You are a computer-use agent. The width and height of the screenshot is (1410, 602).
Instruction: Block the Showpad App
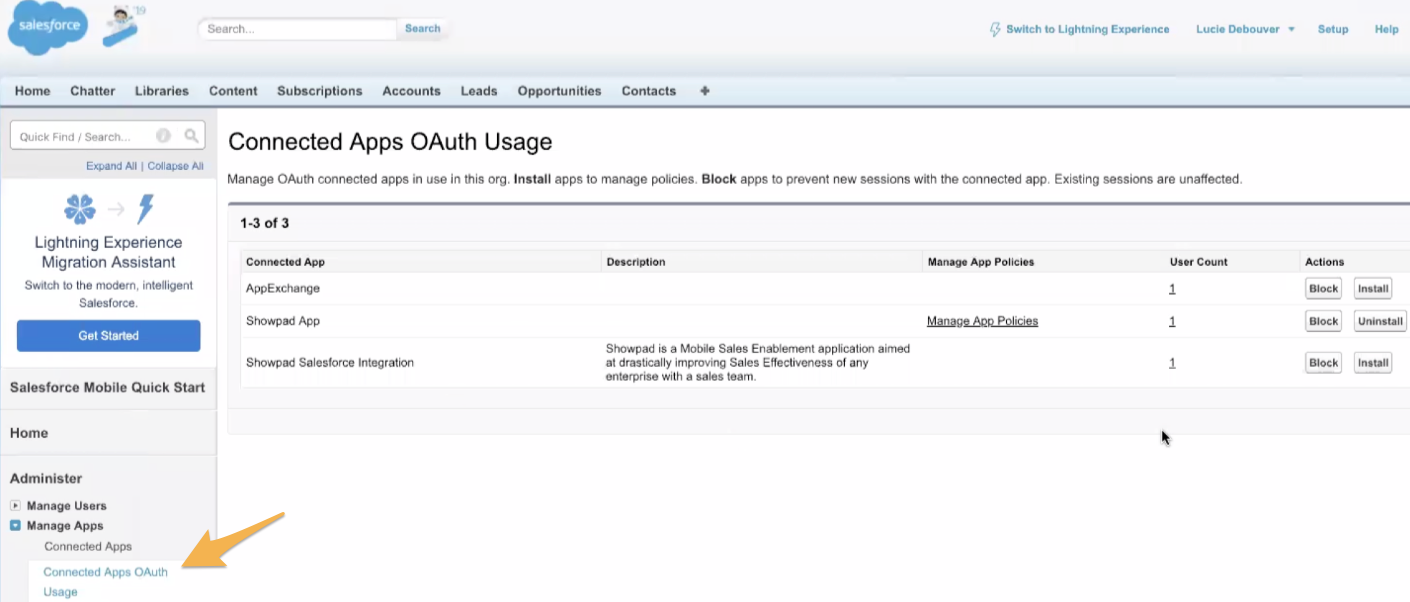point(1323,321)
